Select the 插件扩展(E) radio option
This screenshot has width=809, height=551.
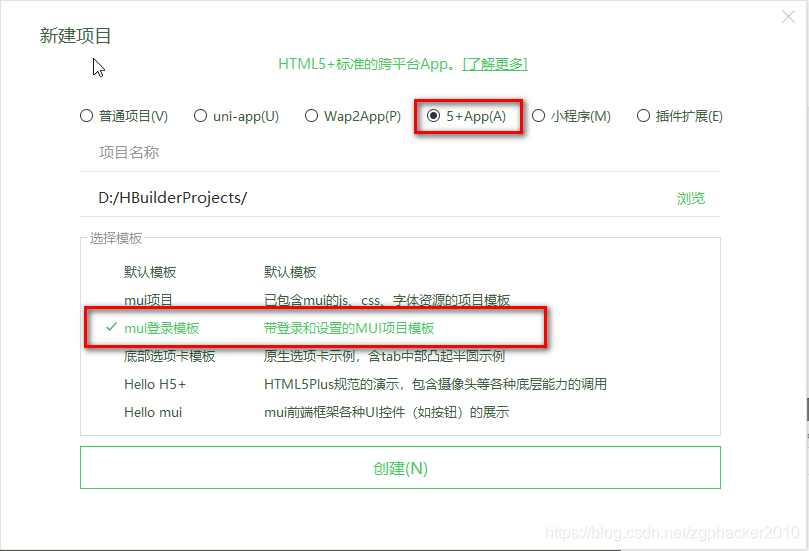click(x=679, y=116)
